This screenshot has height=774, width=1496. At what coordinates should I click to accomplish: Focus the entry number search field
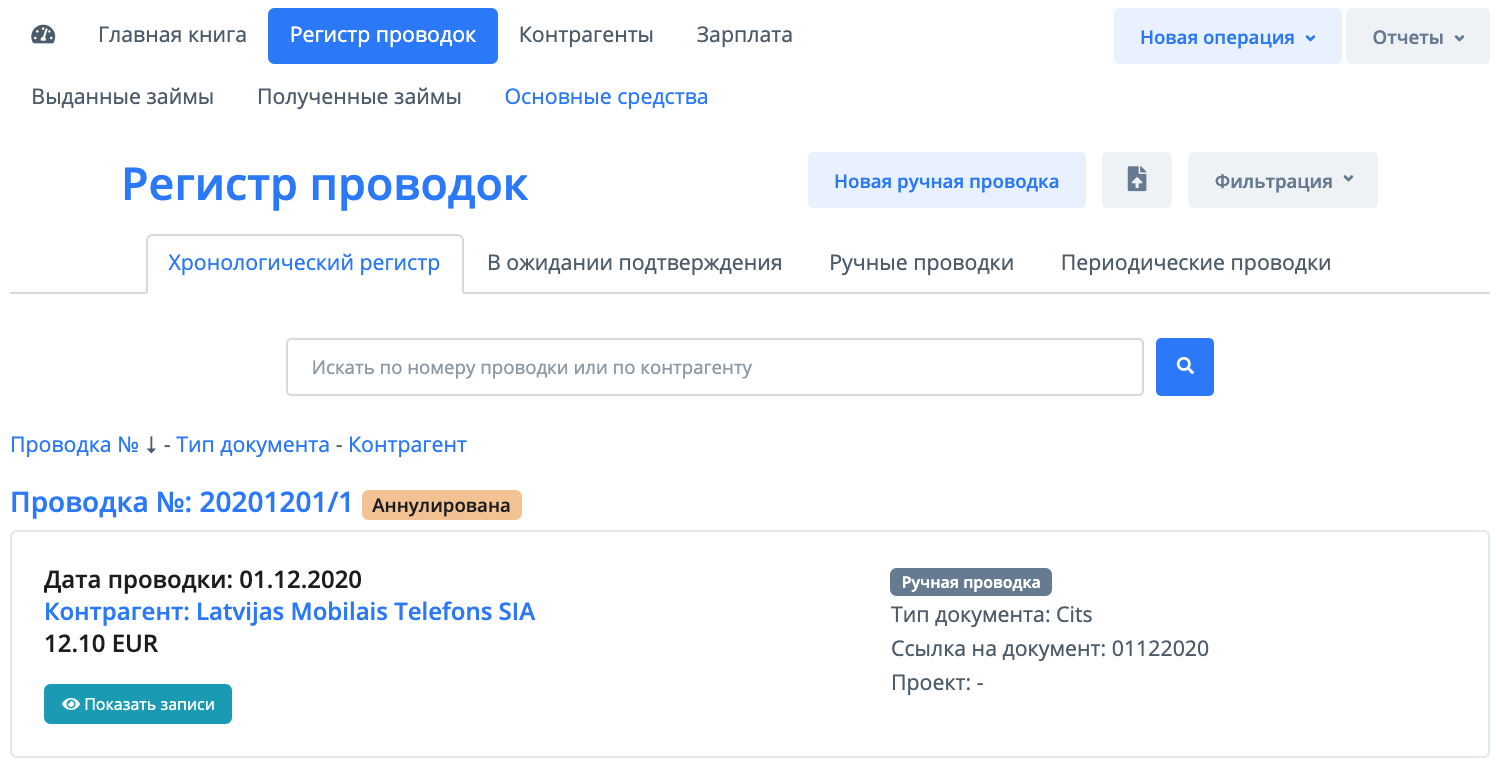(714, 367)
